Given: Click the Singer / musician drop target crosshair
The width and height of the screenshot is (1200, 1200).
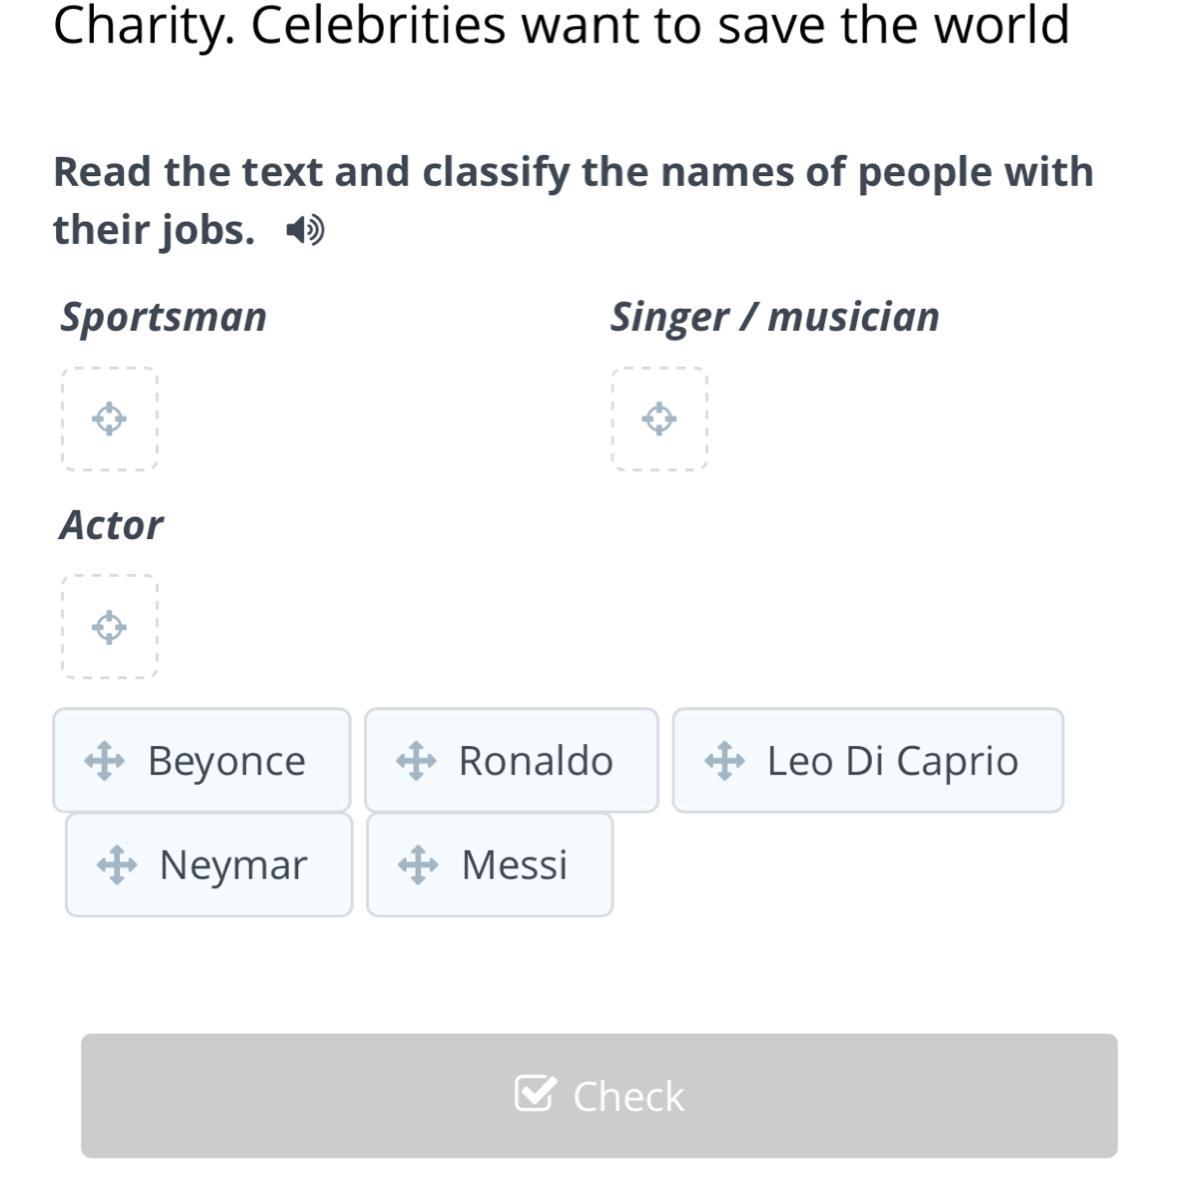Looking at the screenshot, I should tap(659, 418).
